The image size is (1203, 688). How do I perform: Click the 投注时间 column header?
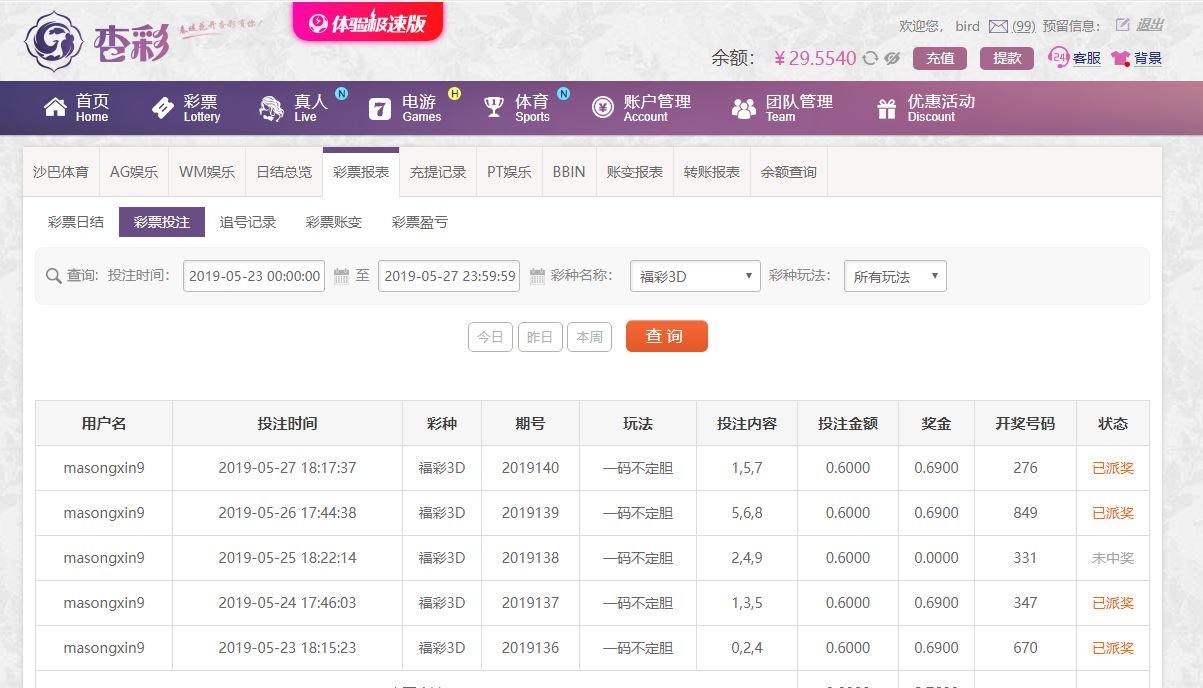pyautogui.click(x=287, y=423)
